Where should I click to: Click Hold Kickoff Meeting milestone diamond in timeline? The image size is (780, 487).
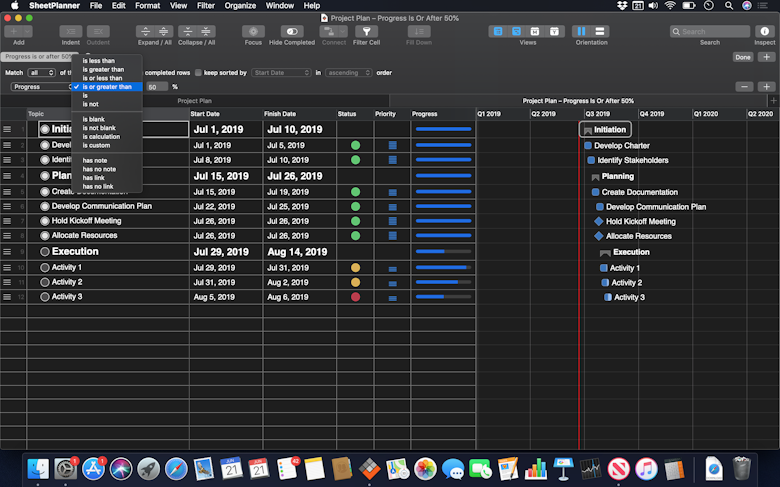(x=599, y=221)
